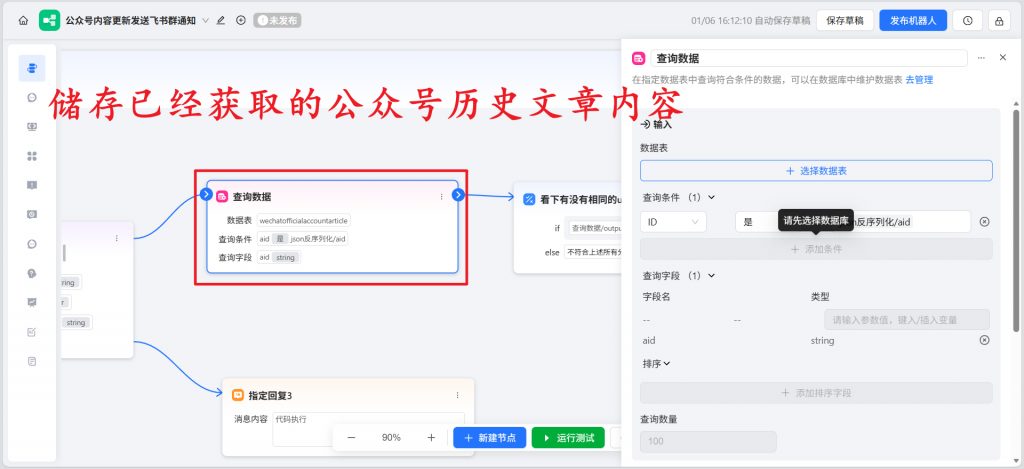Open the presentation chart sidebar icon
This screenshot has width=1024, height=469.
(x=32, y=302)
